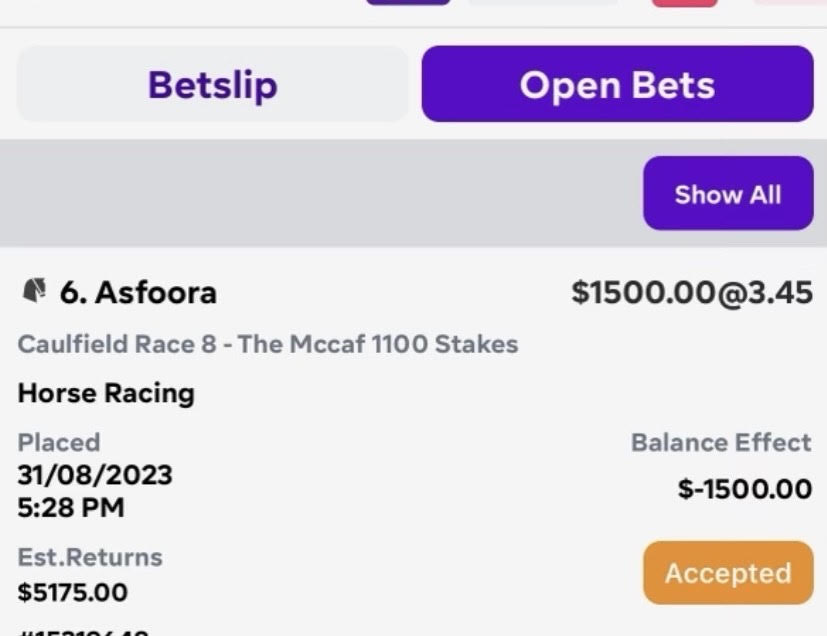Click the partially visible bet reference number
The height and width of the screenshot is (636, 827).
coord(83,632)
